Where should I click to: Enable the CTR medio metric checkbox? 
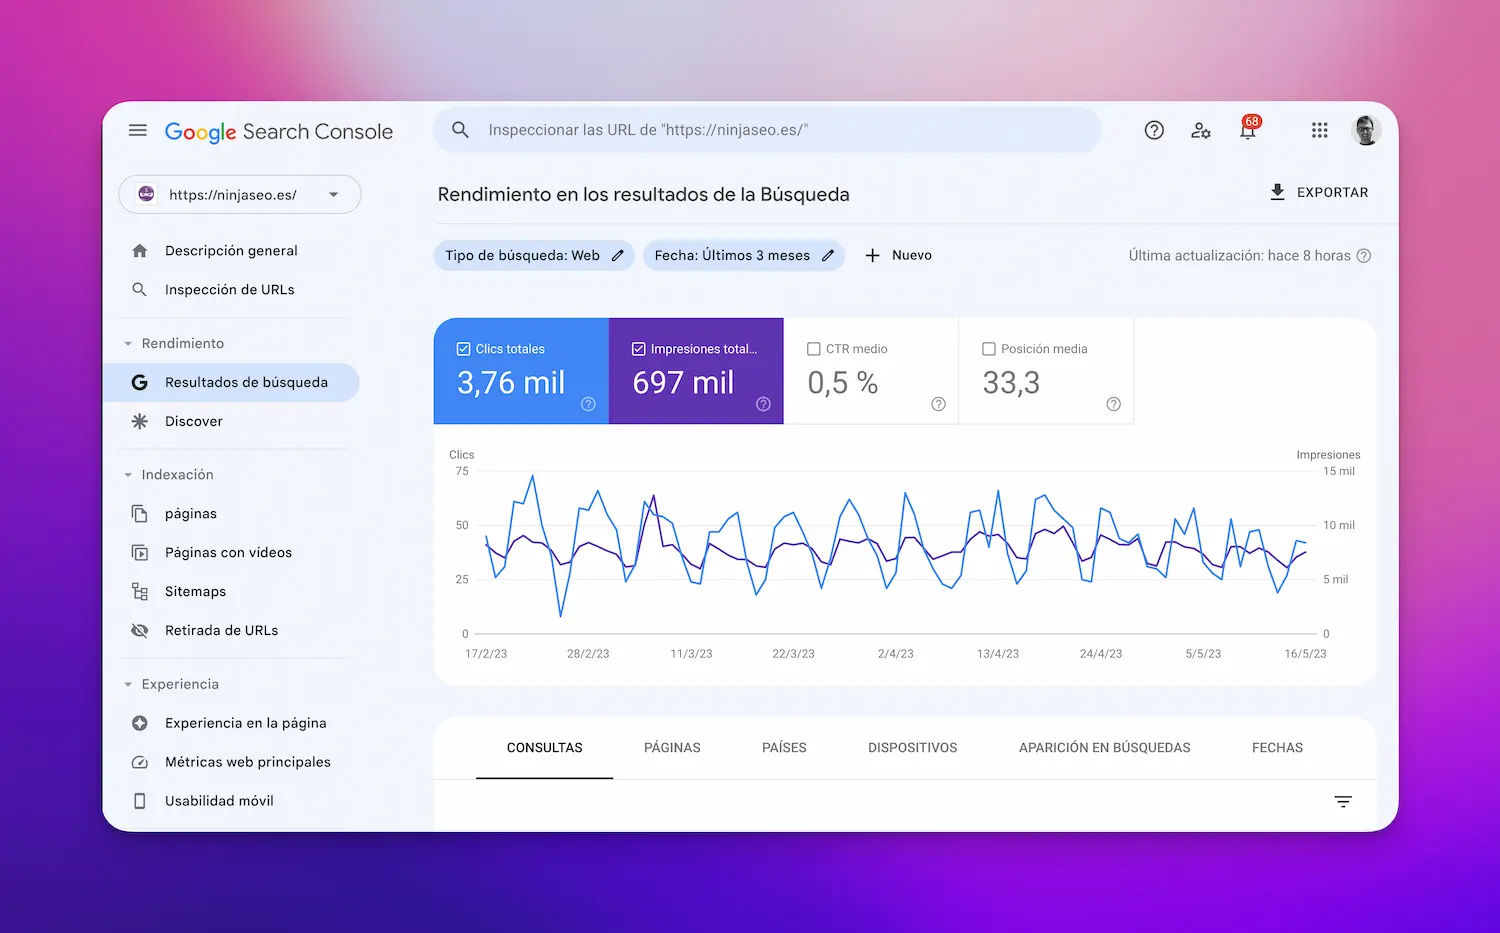[813, 348]
